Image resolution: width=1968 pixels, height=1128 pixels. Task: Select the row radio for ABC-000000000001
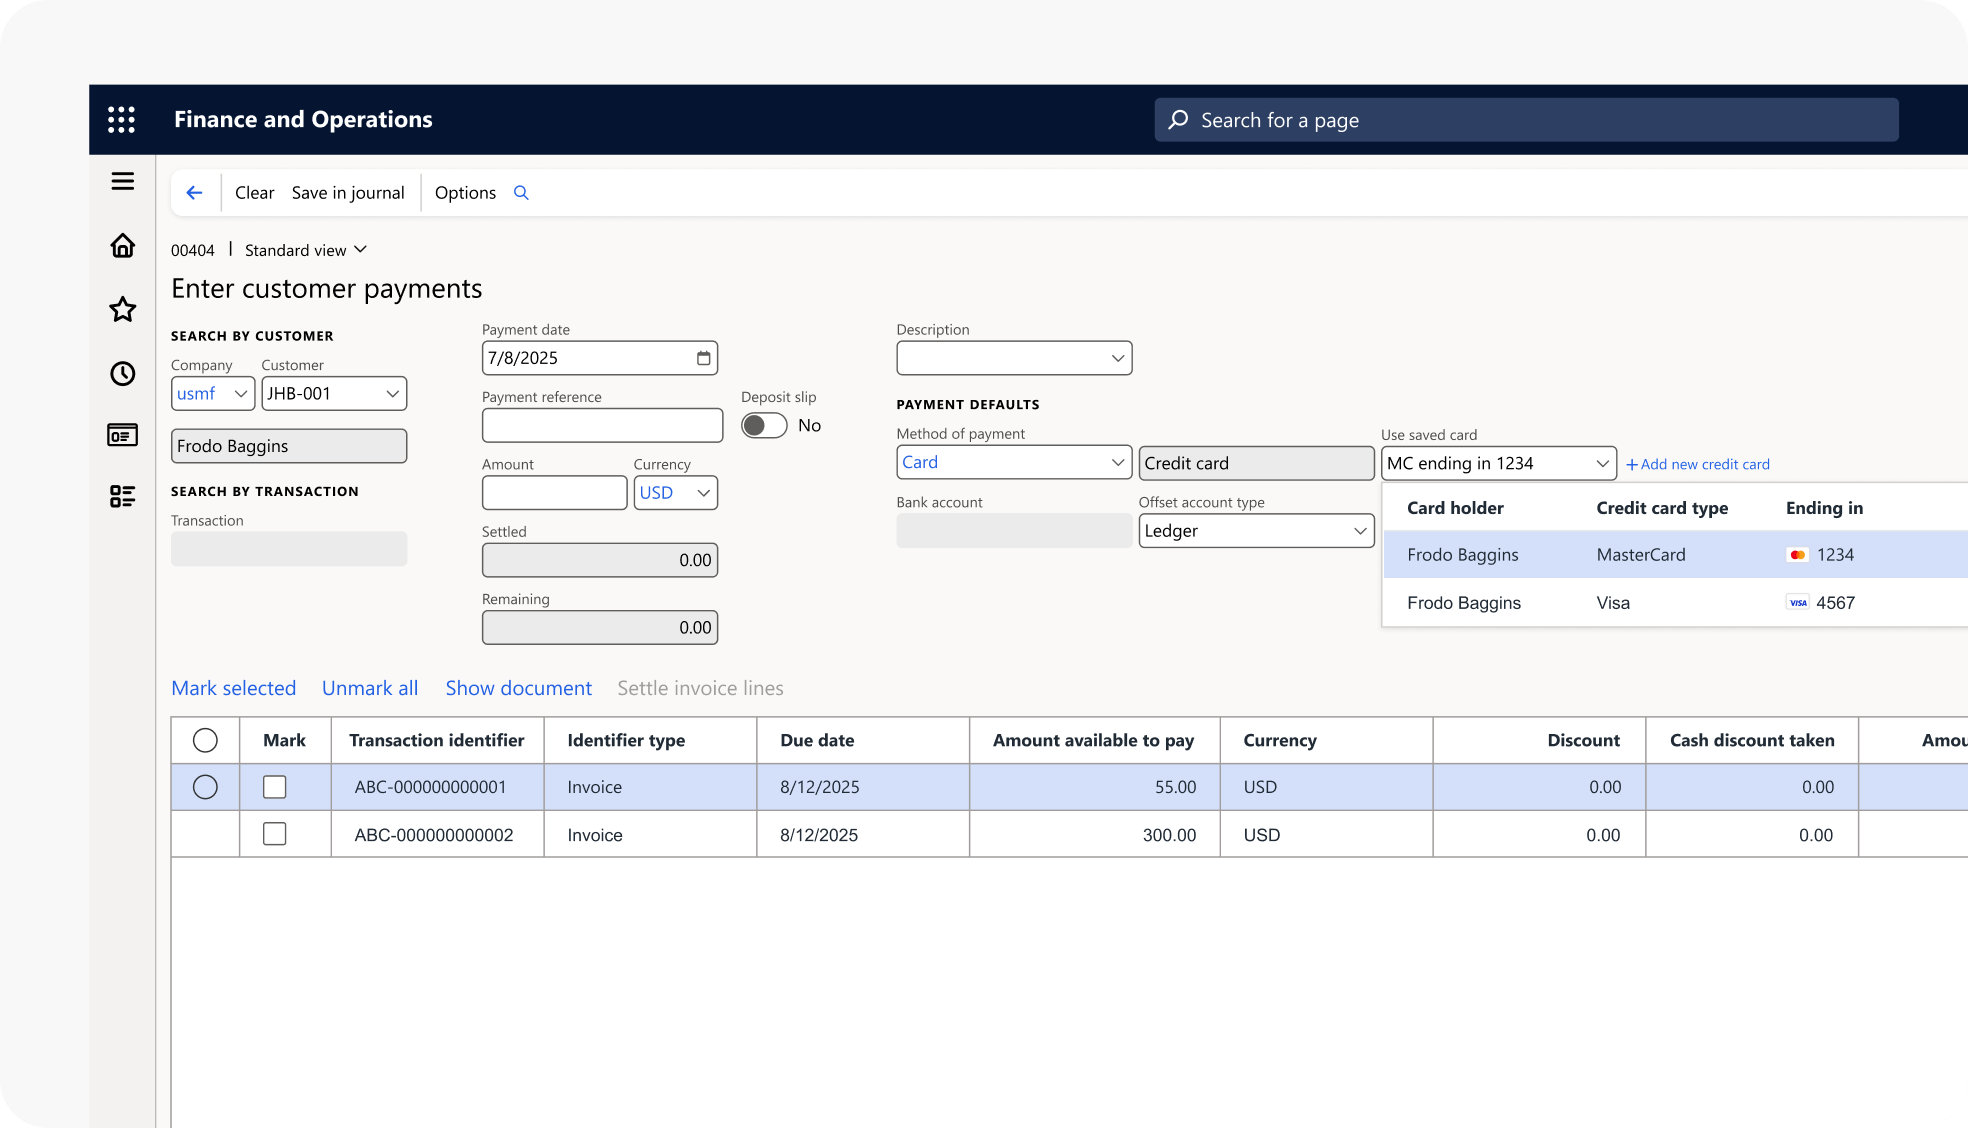pos(205,787)
